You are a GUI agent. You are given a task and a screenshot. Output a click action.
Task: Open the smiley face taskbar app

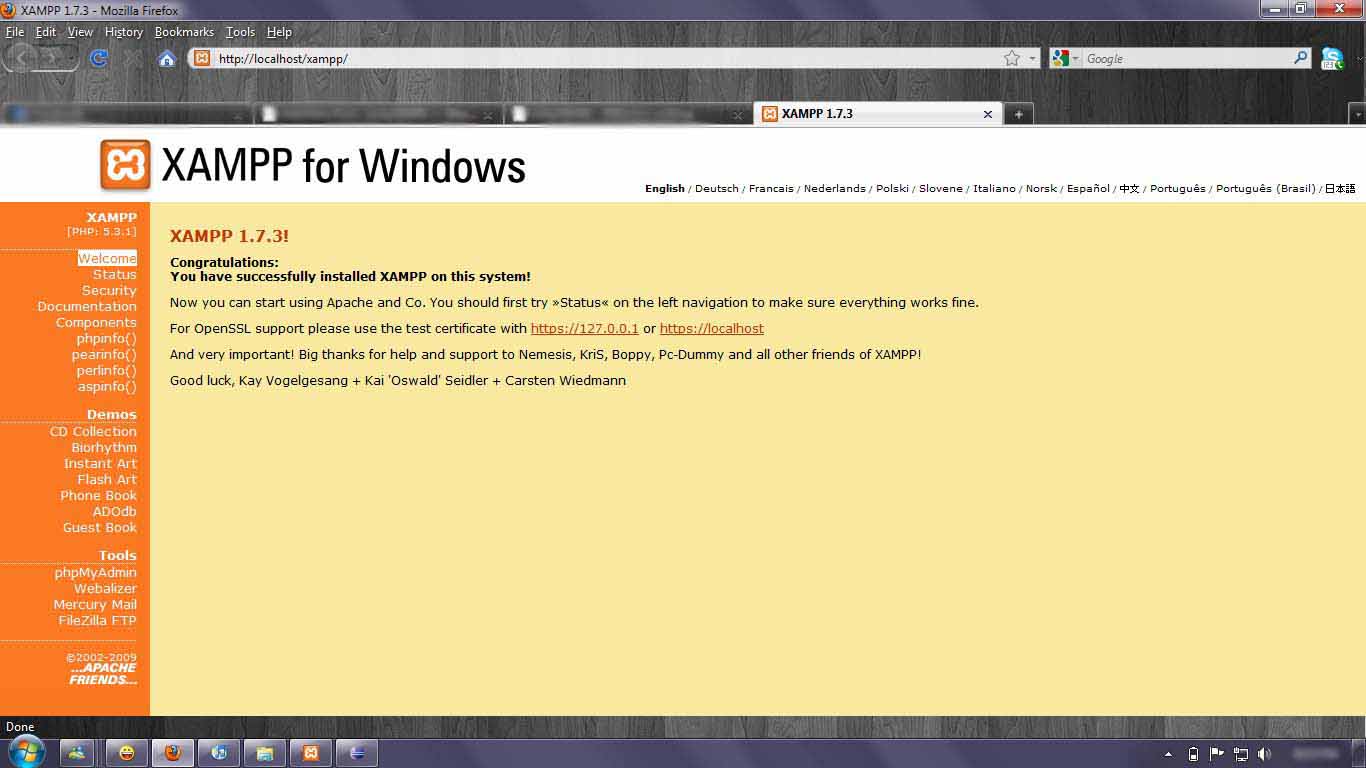[126, 753]
